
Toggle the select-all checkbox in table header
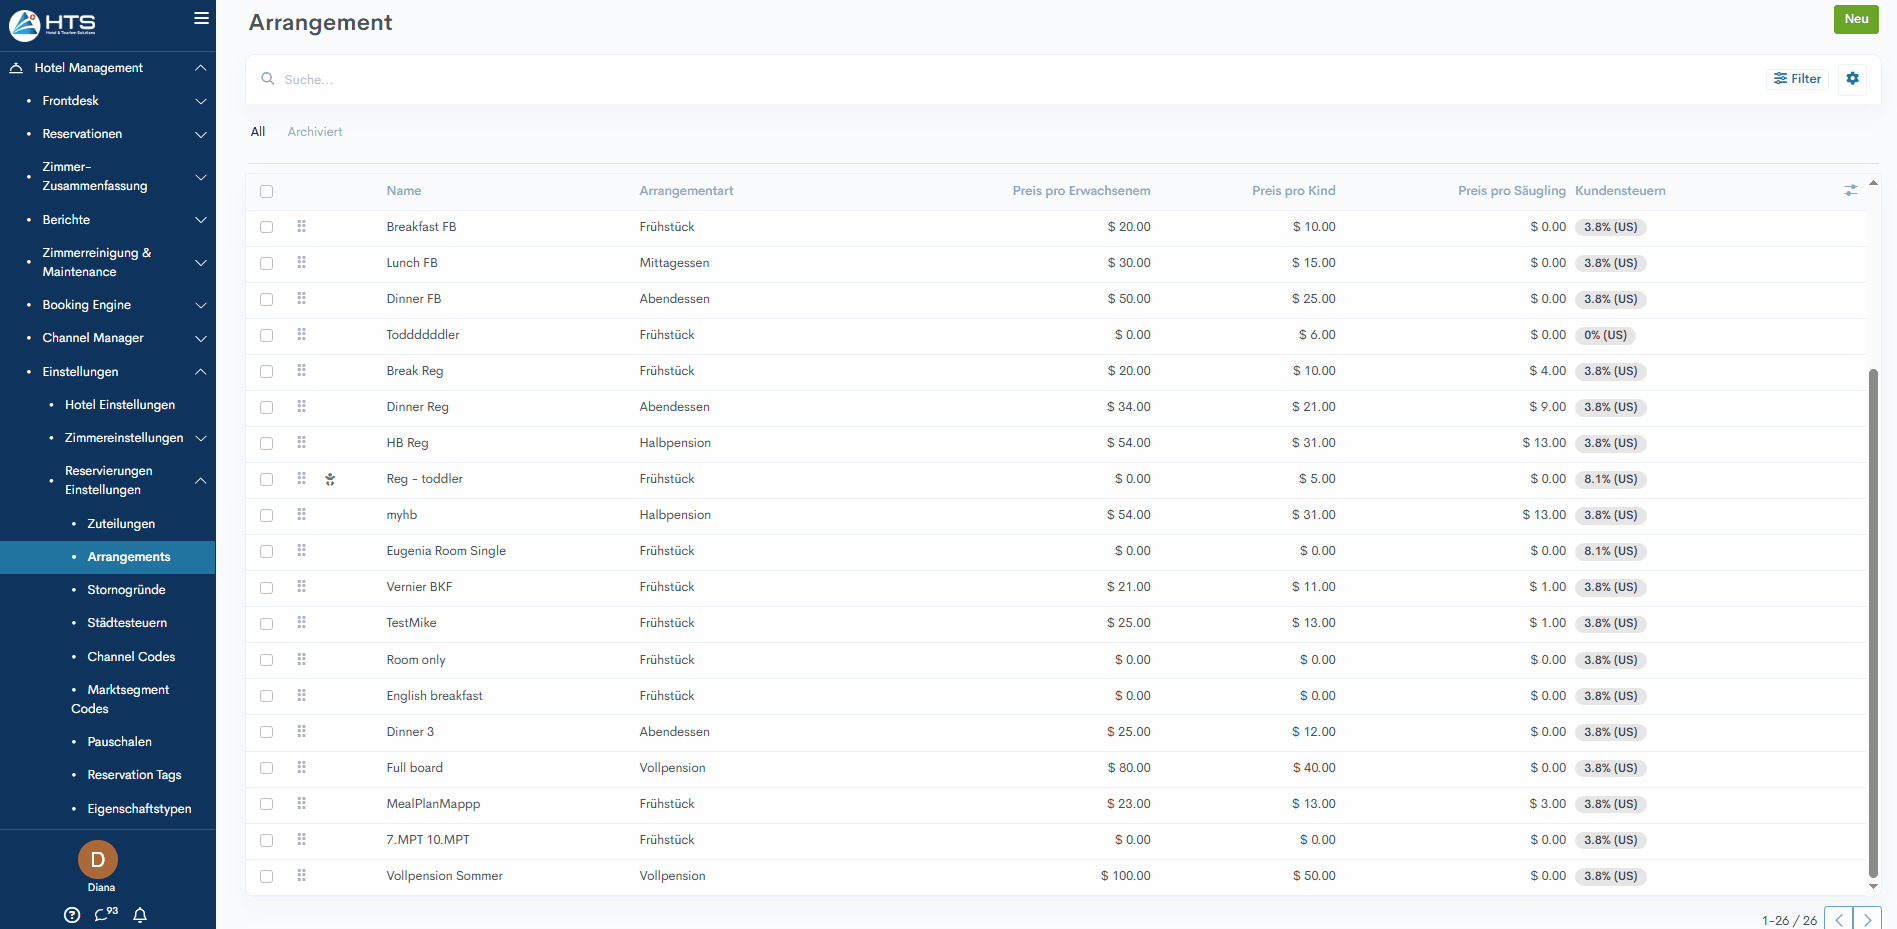click(x=266, y=191)
